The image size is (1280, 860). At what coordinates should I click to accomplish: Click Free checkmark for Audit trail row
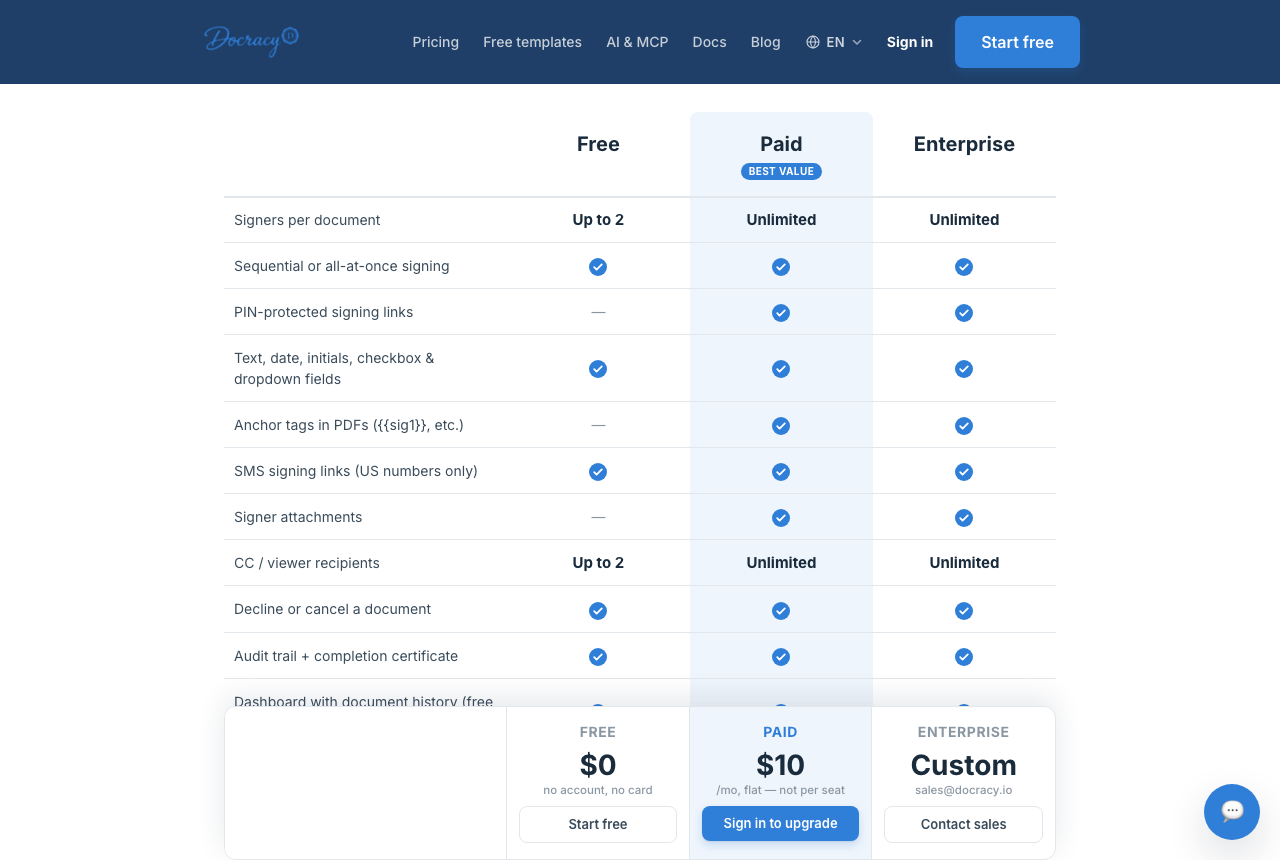598,657
